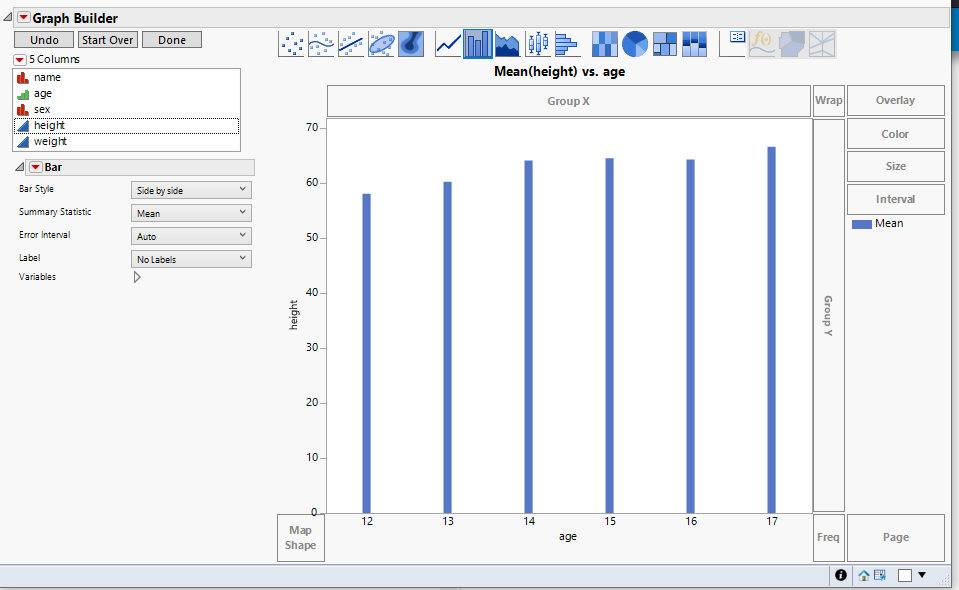Open the Summary Statistic dropdown

point(190,212)
